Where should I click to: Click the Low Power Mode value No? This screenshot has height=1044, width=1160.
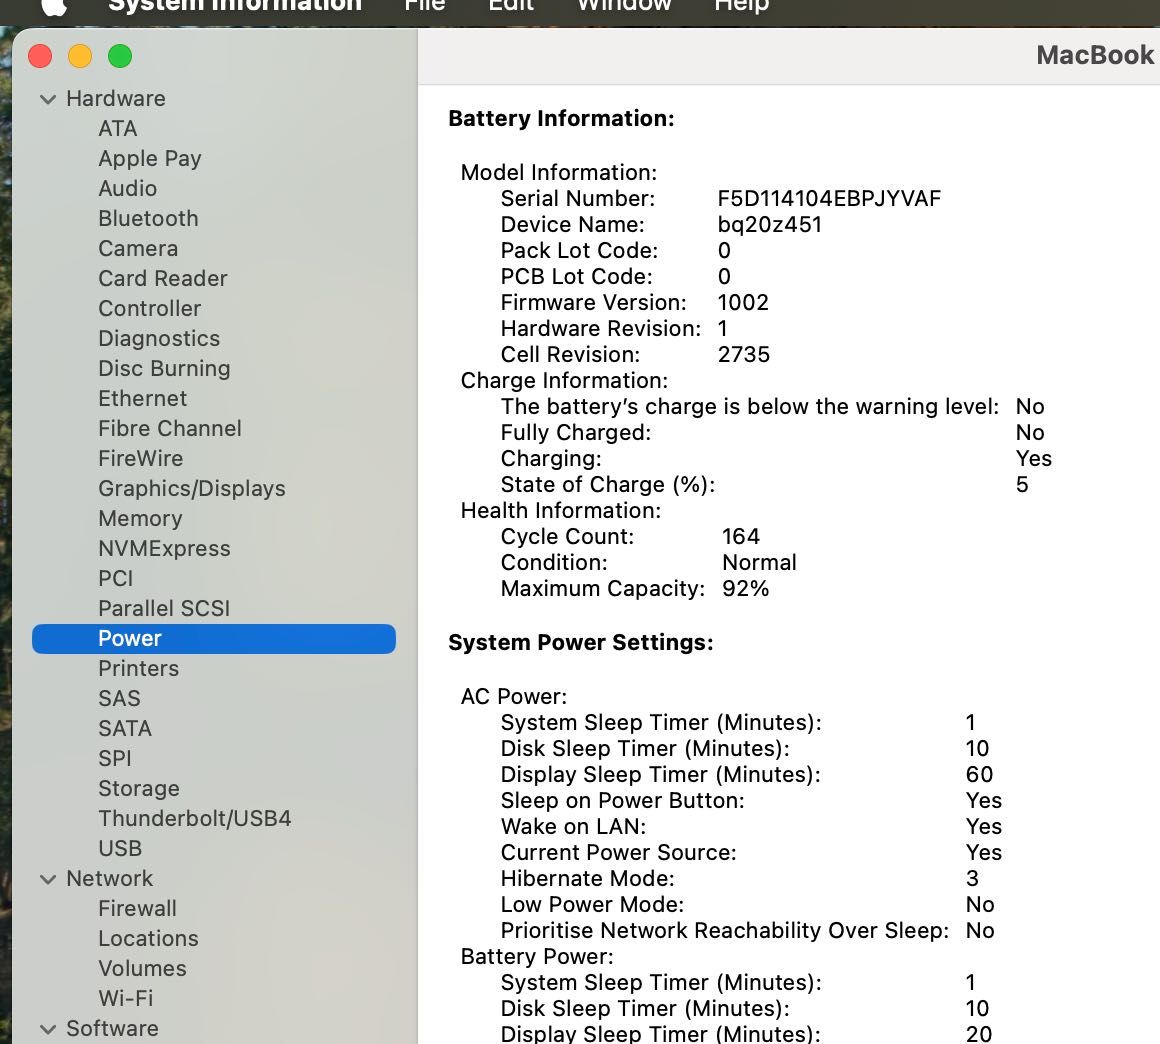[979, 904]
